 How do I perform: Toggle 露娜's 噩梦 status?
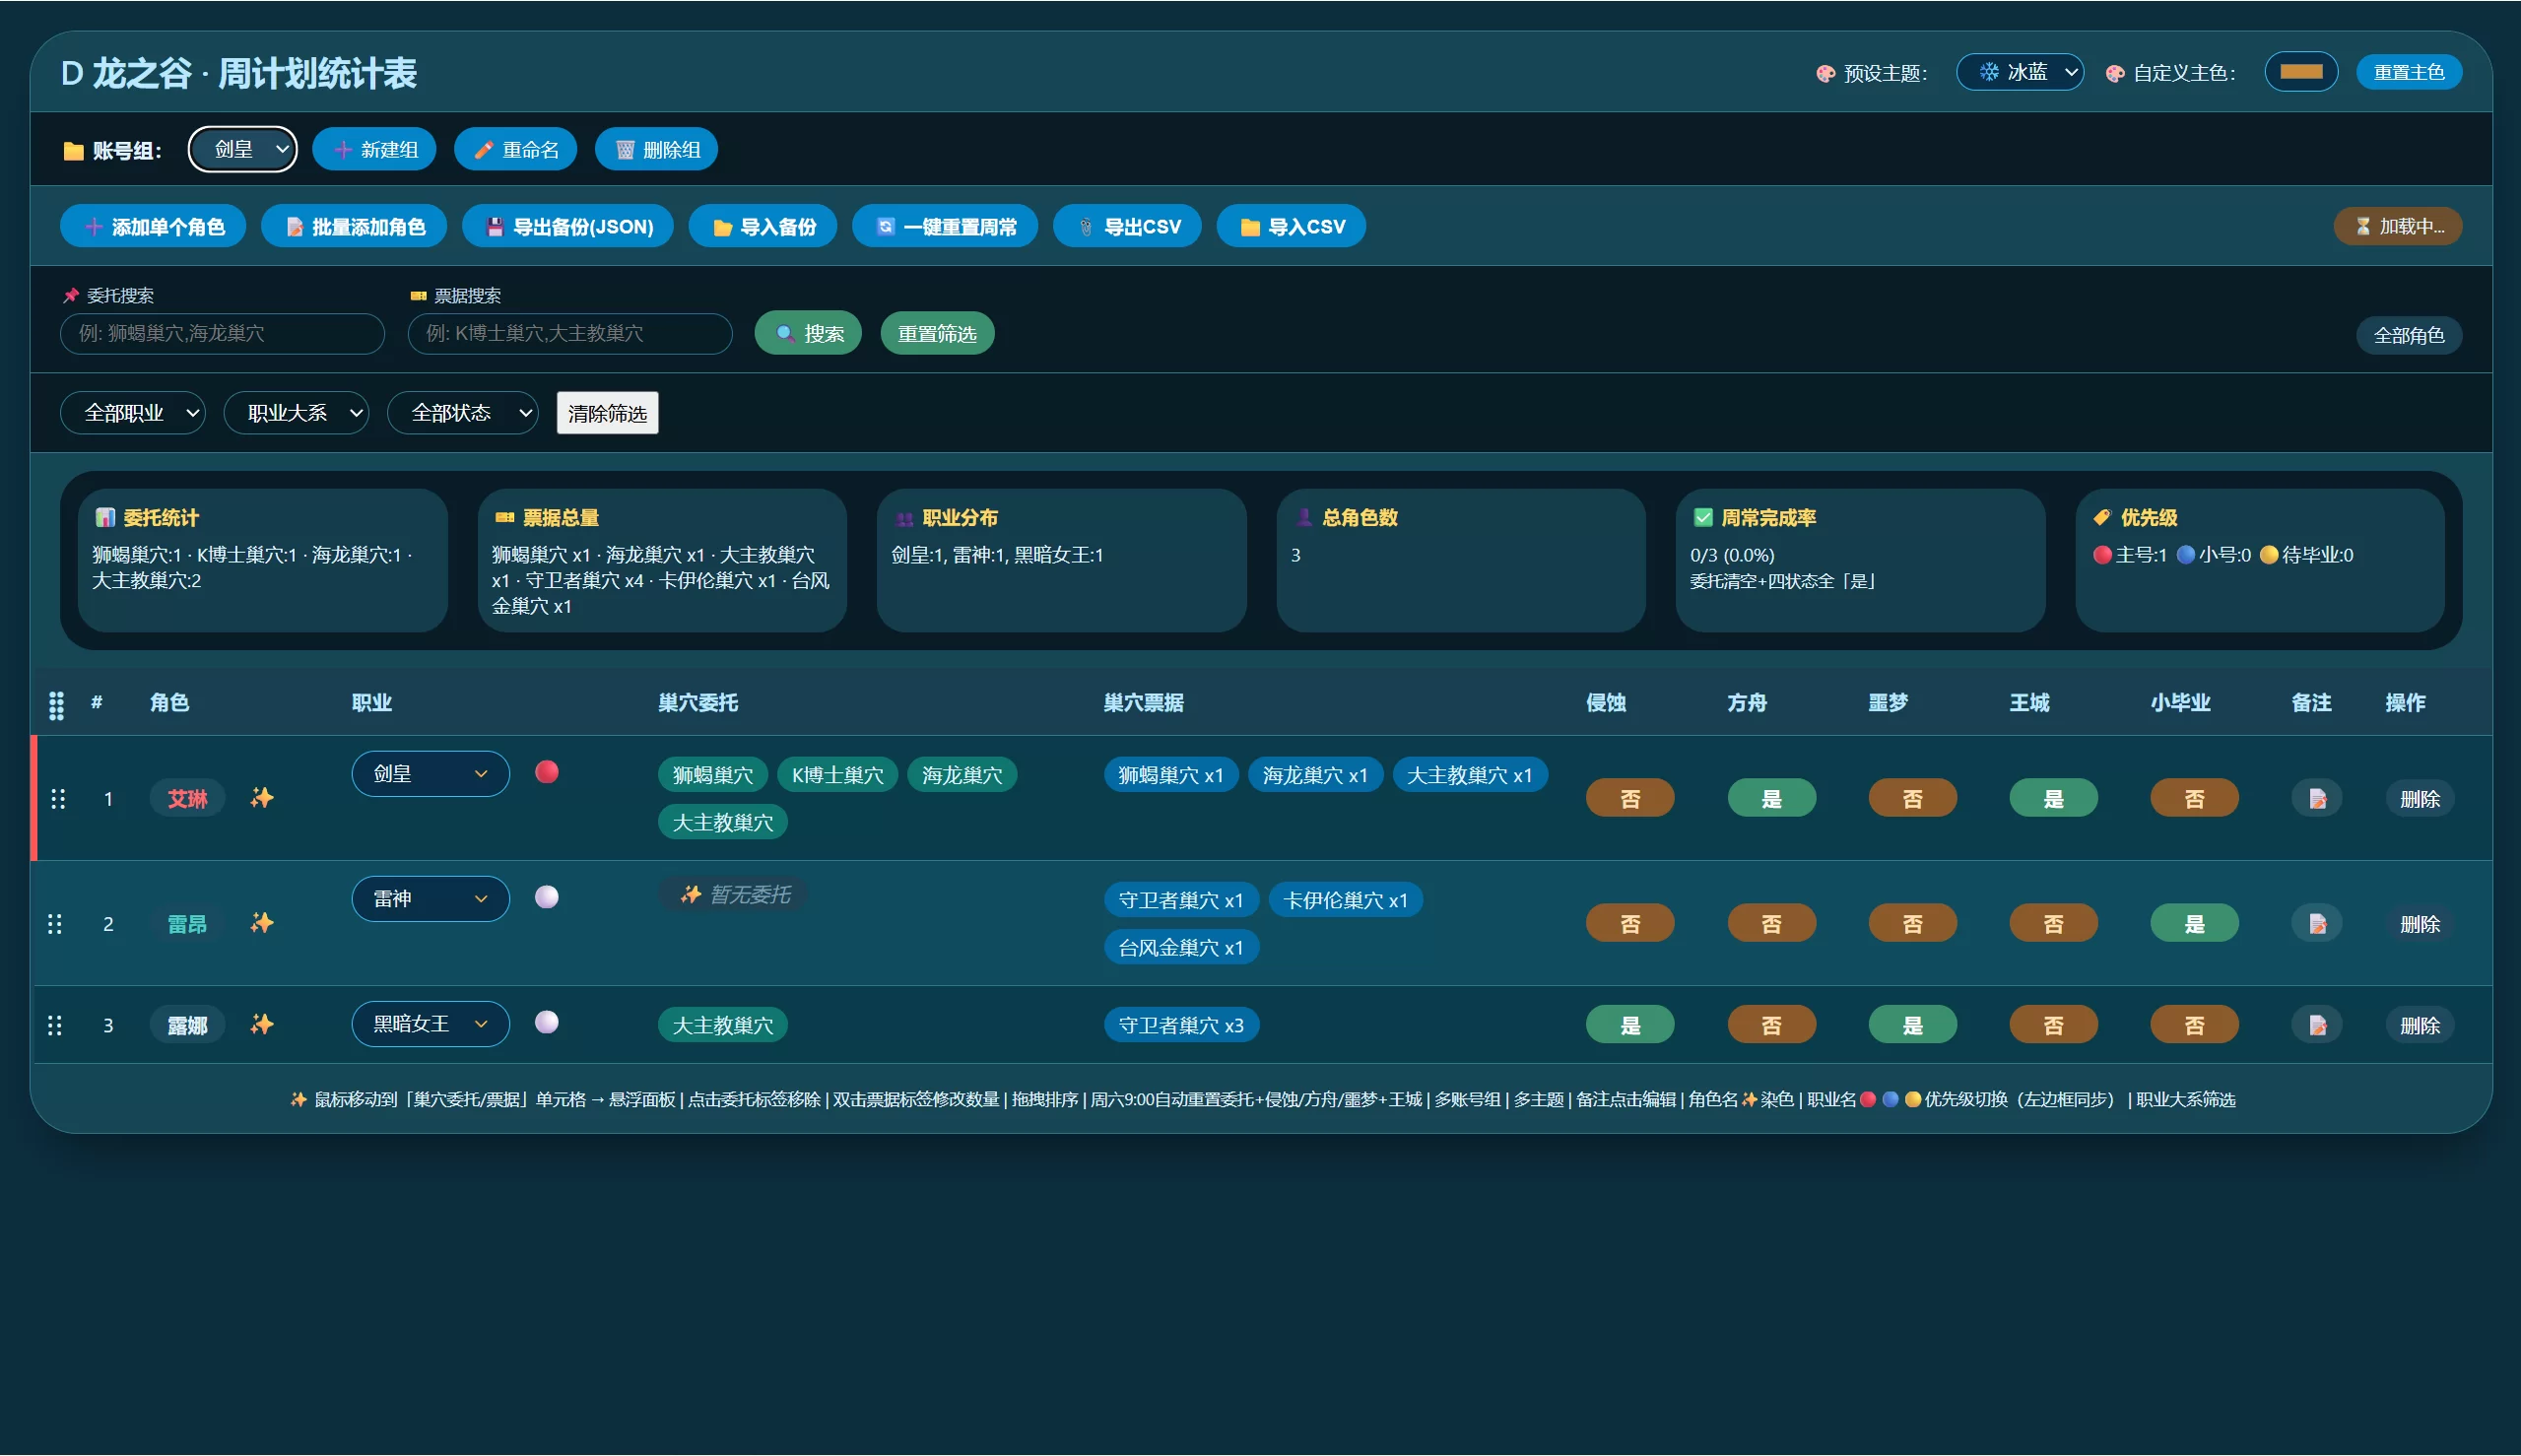coord(1912,1025)
